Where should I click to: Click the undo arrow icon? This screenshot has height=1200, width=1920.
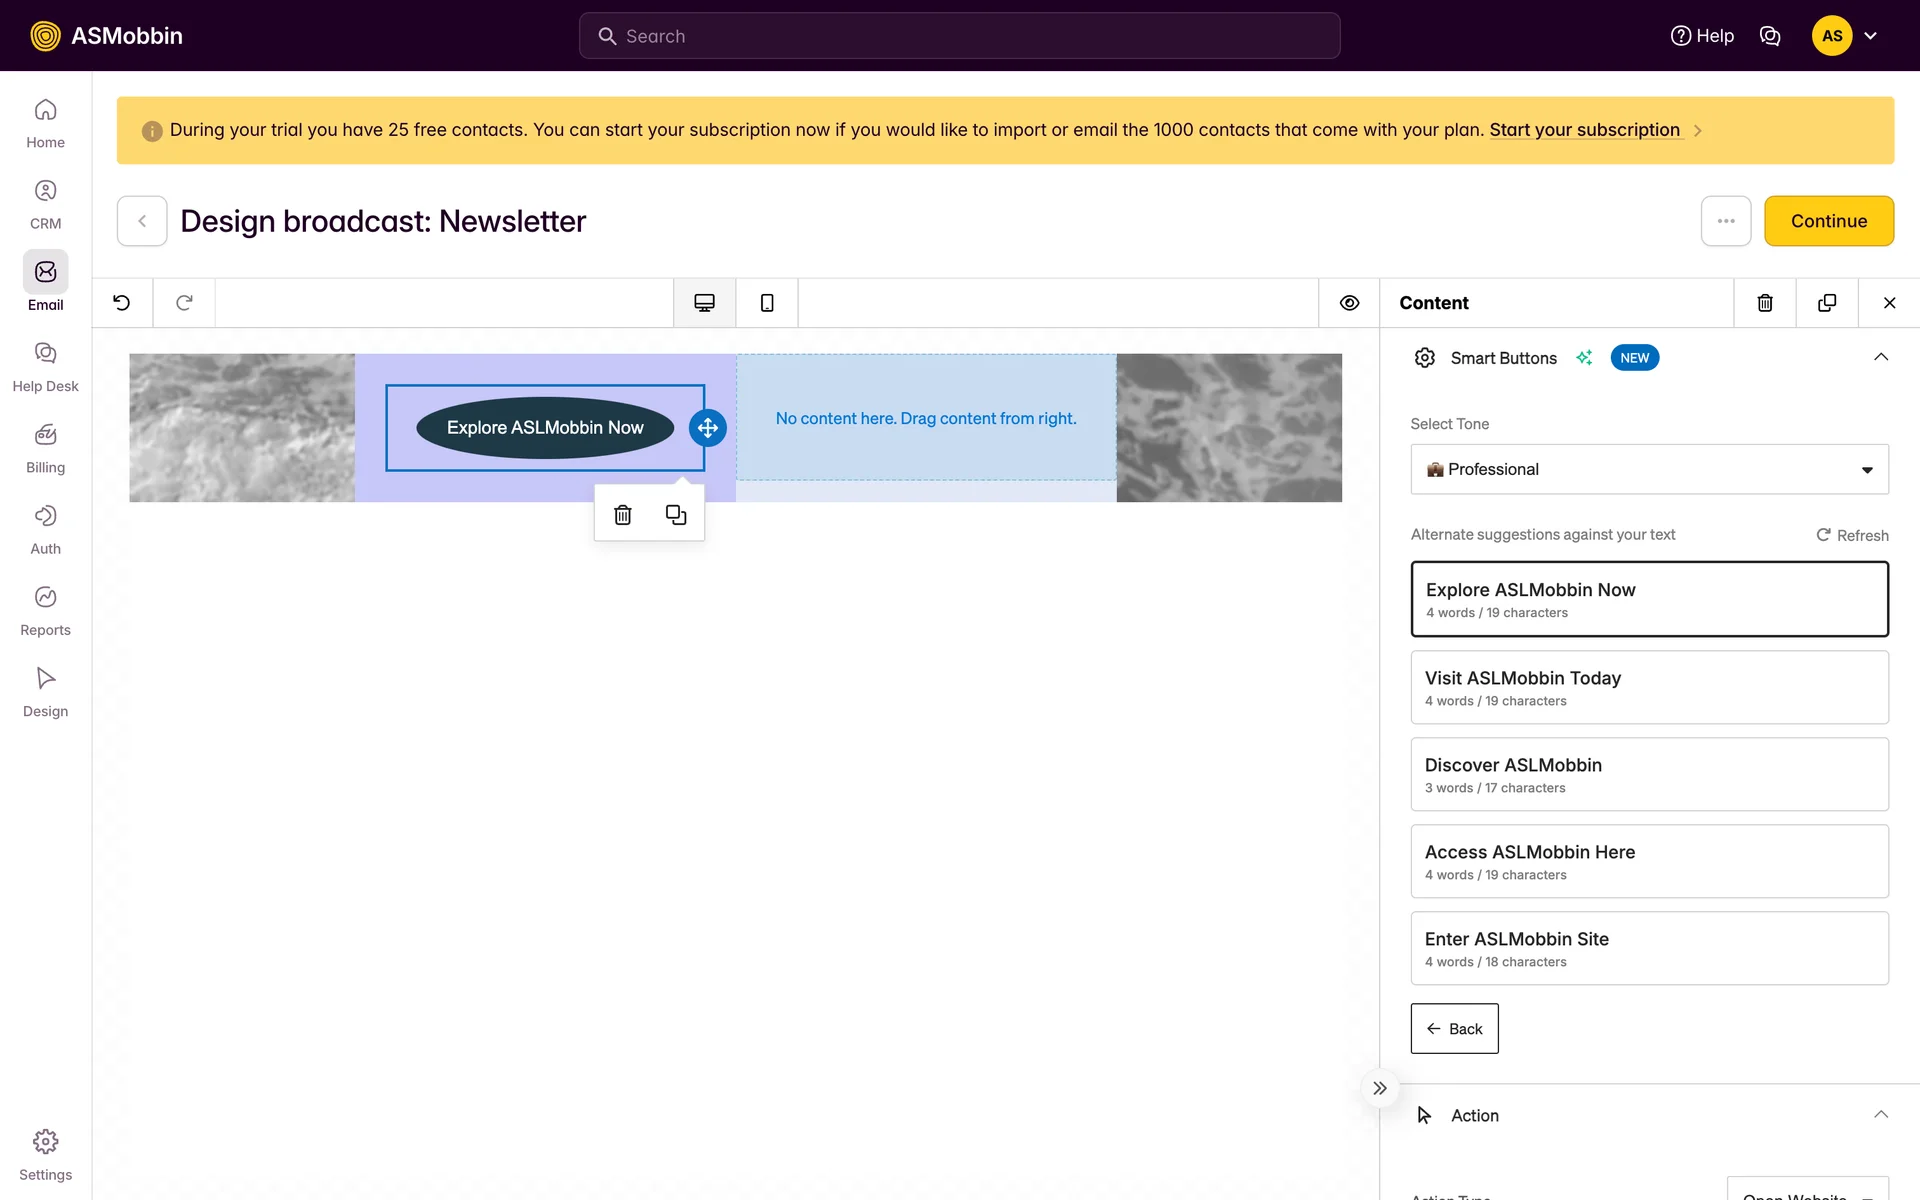pos(122,303)
